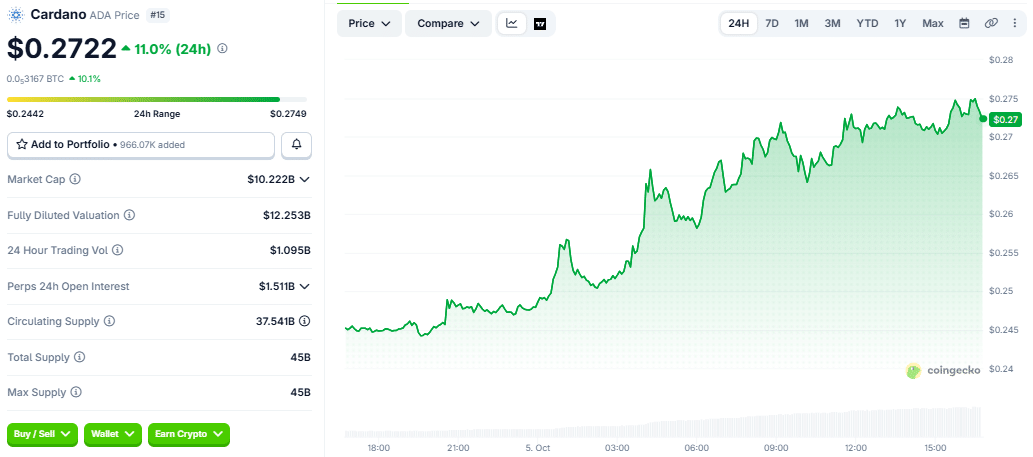Select the YTD time range tab
Viewport: 1033px width, 457px height.
click(867, 23)
